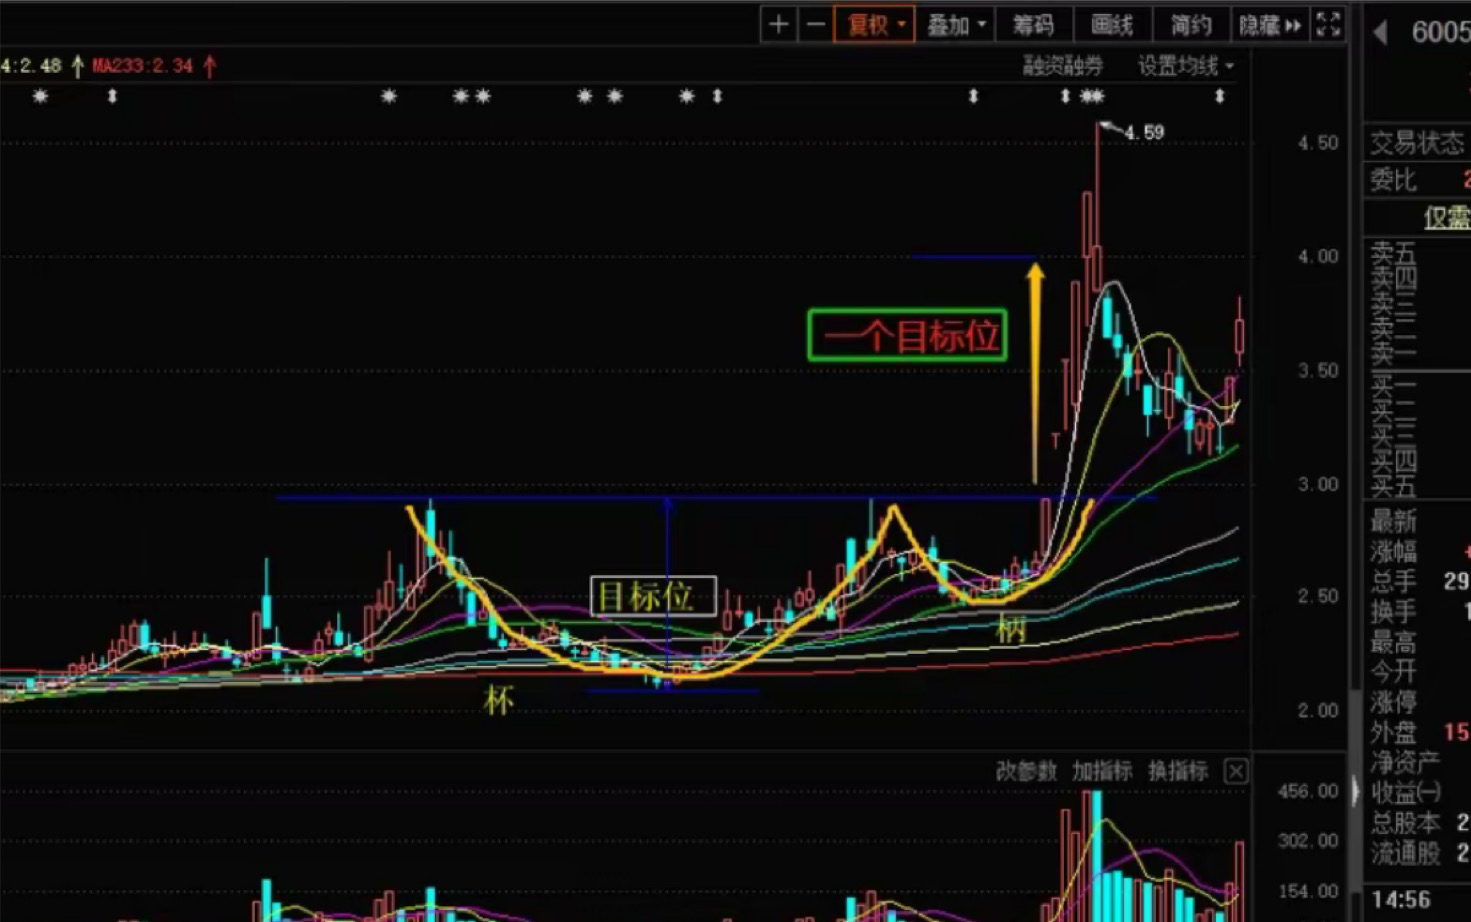
Task: Click the 最新 latest price row
Action: (1418, 521)
